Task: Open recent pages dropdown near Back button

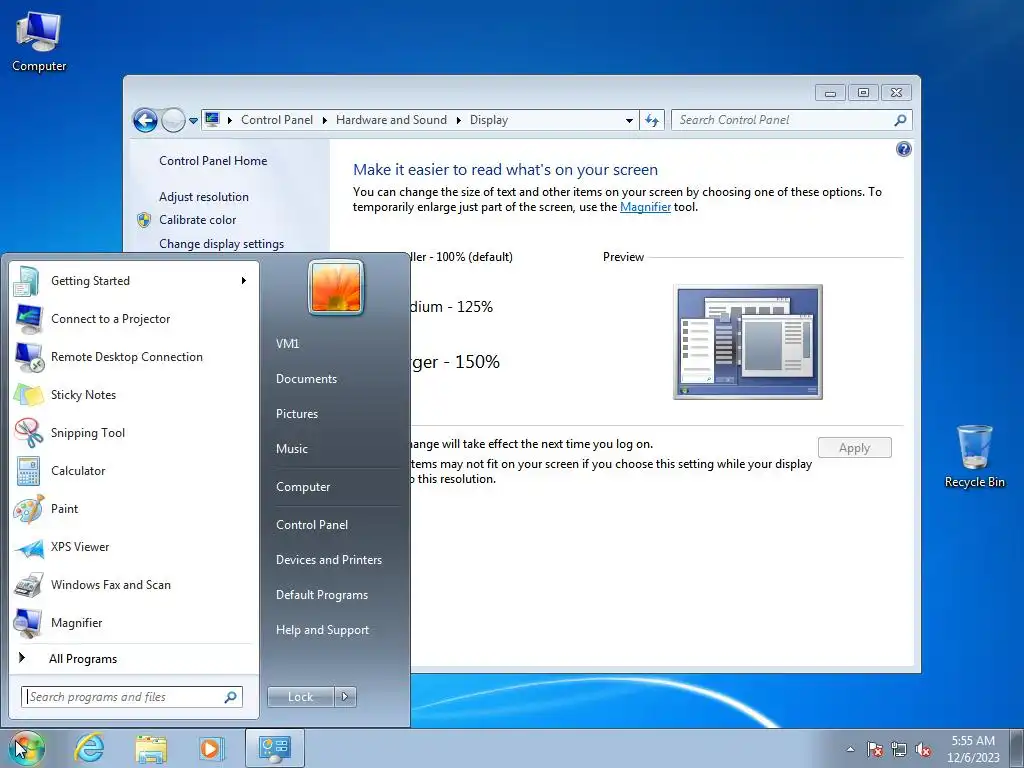Action: coord(193,121)
